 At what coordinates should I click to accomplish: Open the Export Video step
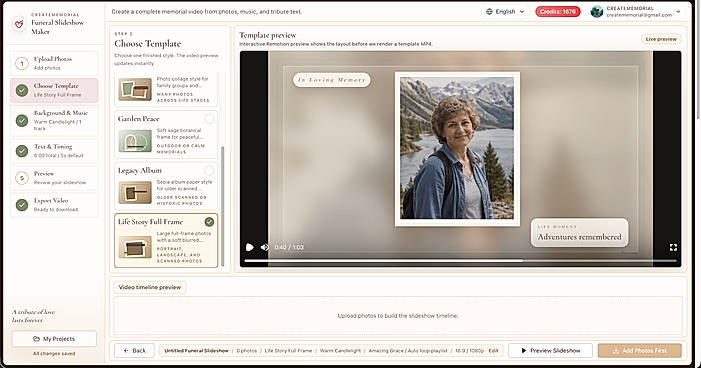54,205
